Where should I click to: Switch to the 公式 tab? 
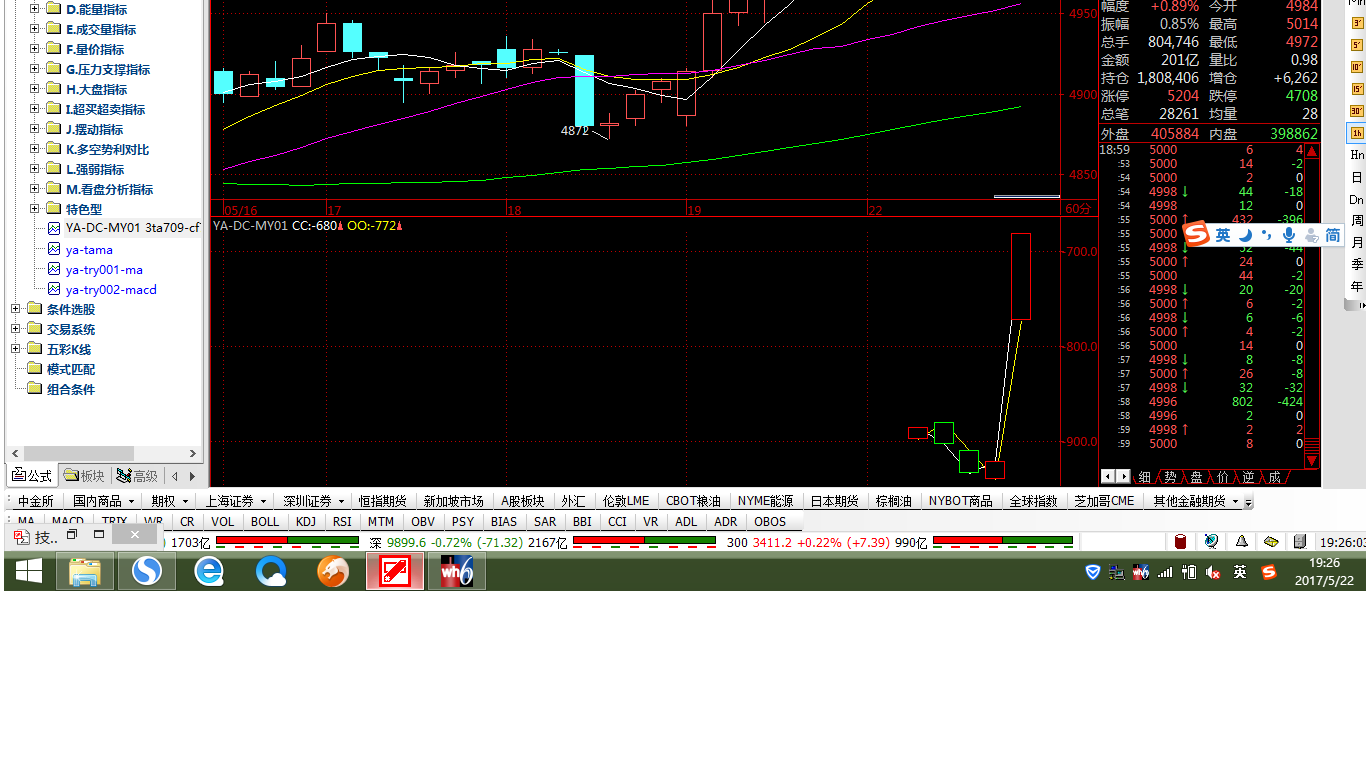point(32,476)
